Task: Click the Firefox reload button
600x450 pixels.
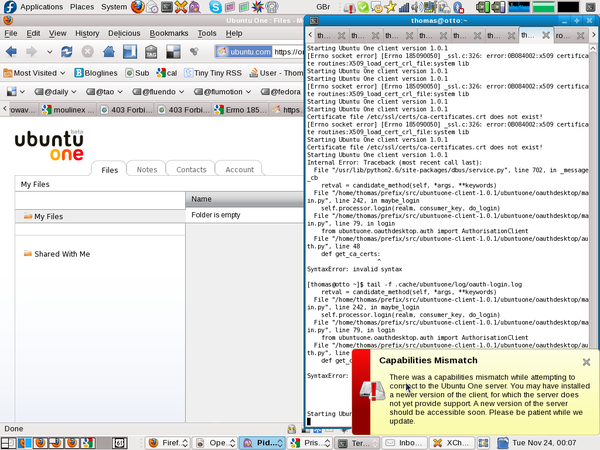Action: (x=67, y=51)
